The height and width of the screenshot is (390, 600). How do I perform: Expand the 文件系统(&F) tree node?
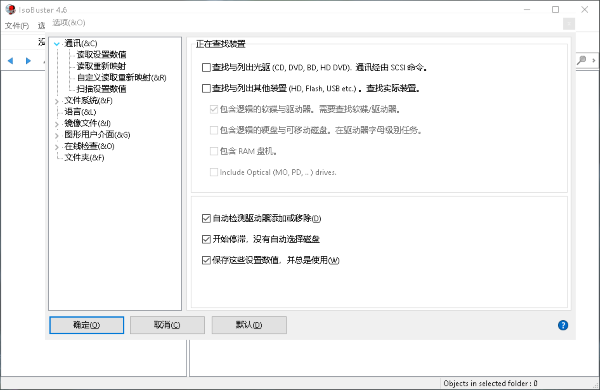[57, 101]
